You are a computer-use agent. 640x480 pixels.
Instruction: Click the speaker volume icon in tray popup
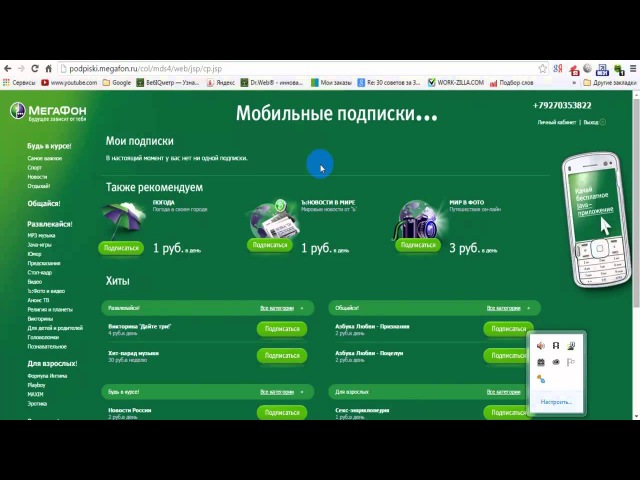point(541,346)
